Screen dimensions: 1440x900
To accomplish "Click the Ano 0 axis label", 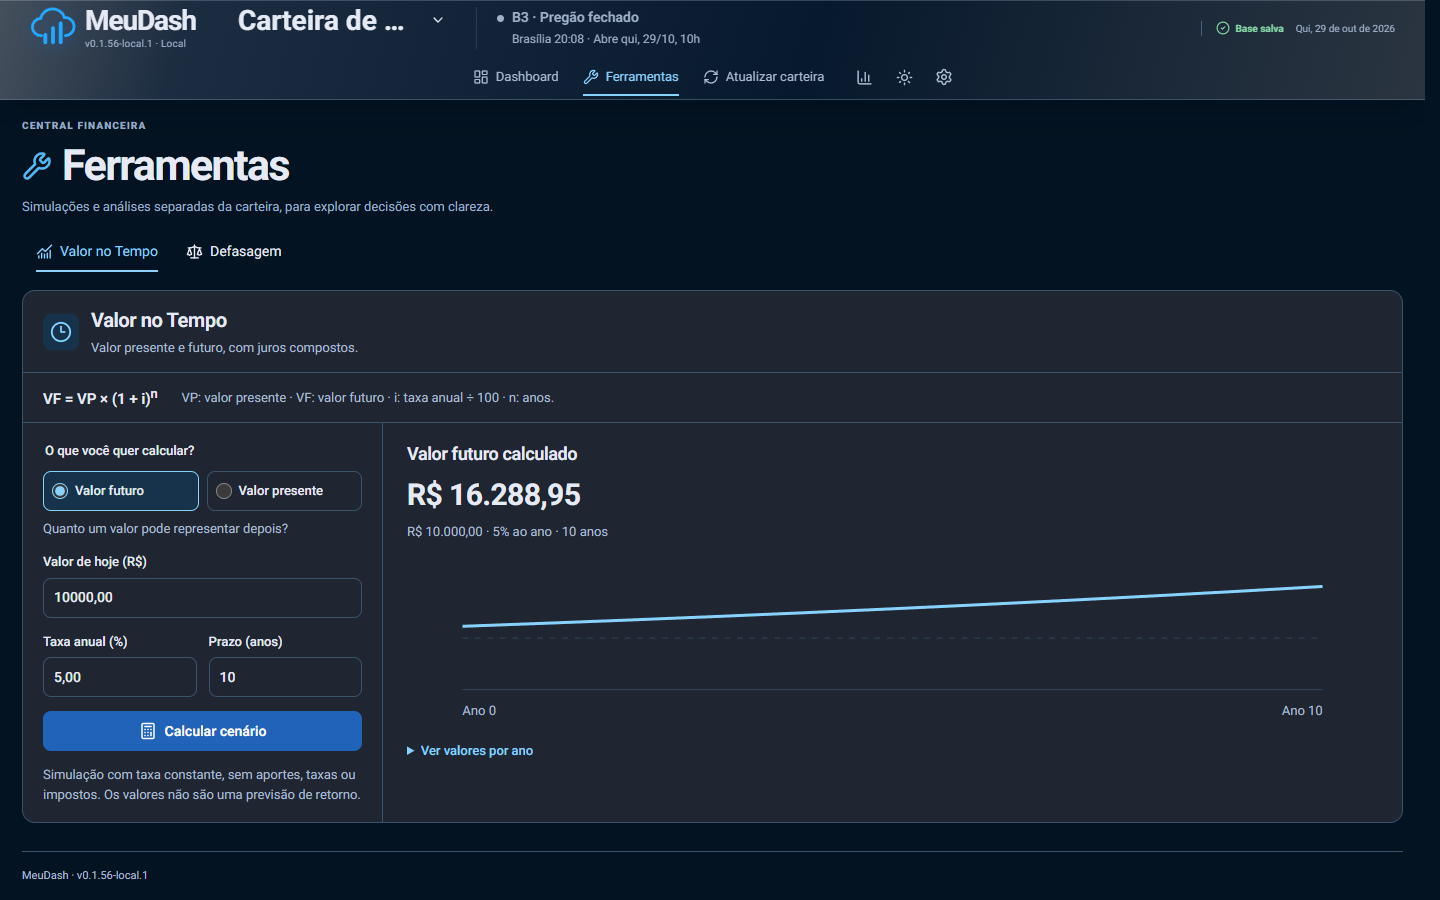I will (x=479, y=711).
